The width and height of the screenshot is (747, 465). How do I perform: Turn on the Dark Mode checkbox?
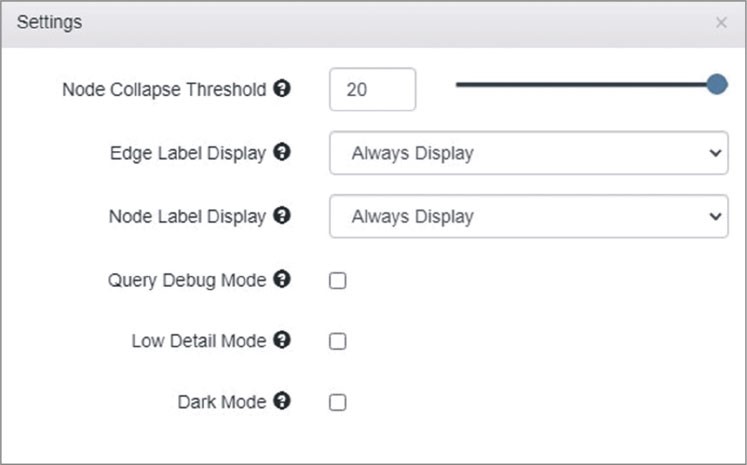pyautogui.click(x=338, y=402)
